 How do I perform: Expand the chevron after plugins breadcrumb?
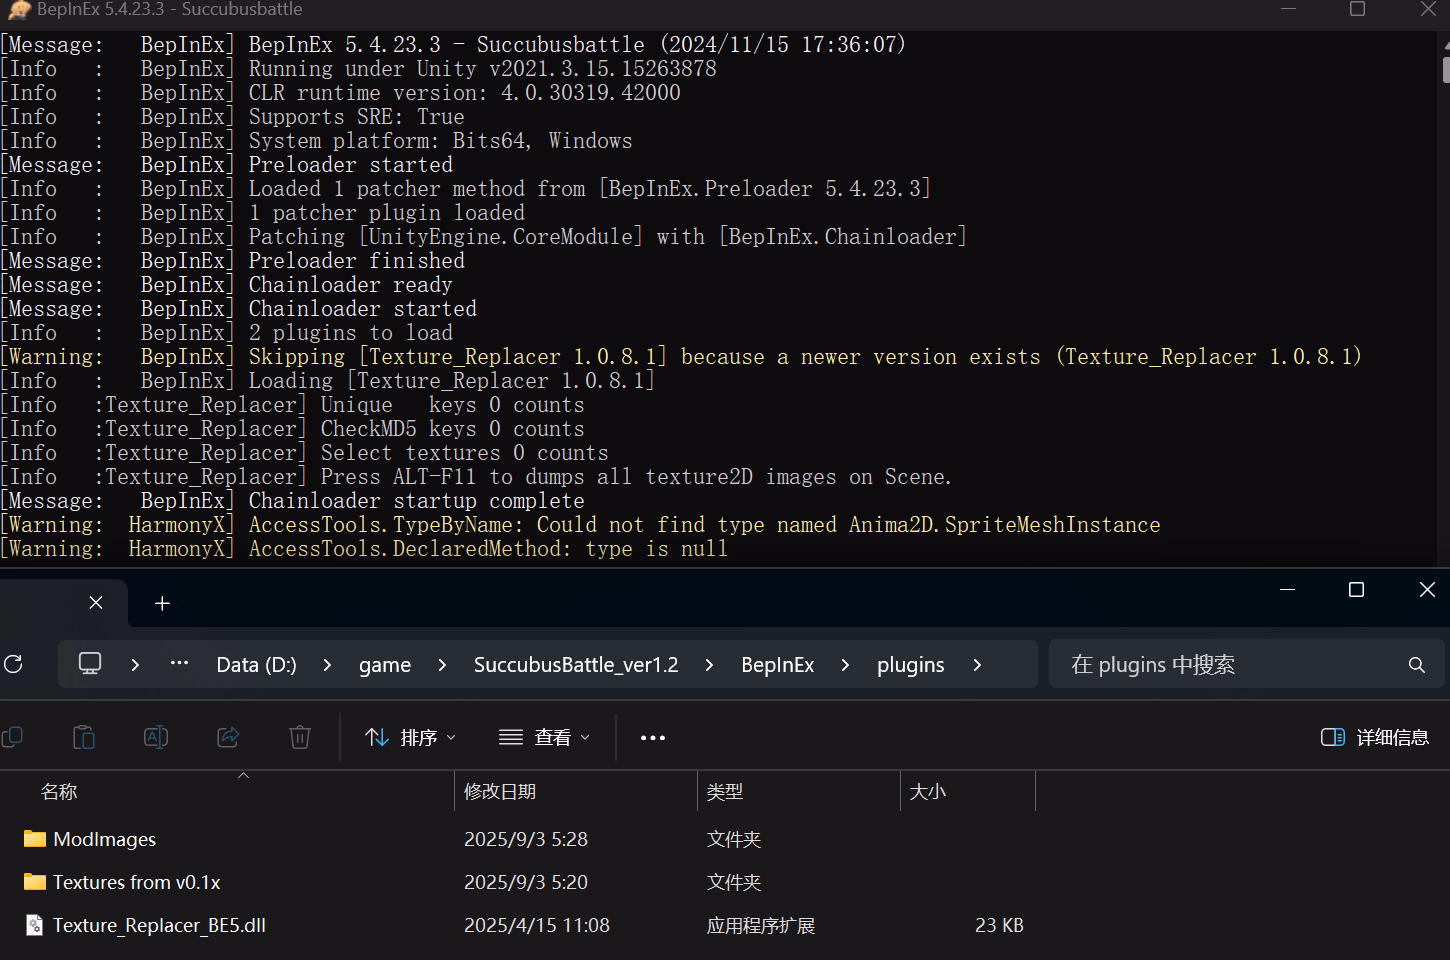[977, 665]
